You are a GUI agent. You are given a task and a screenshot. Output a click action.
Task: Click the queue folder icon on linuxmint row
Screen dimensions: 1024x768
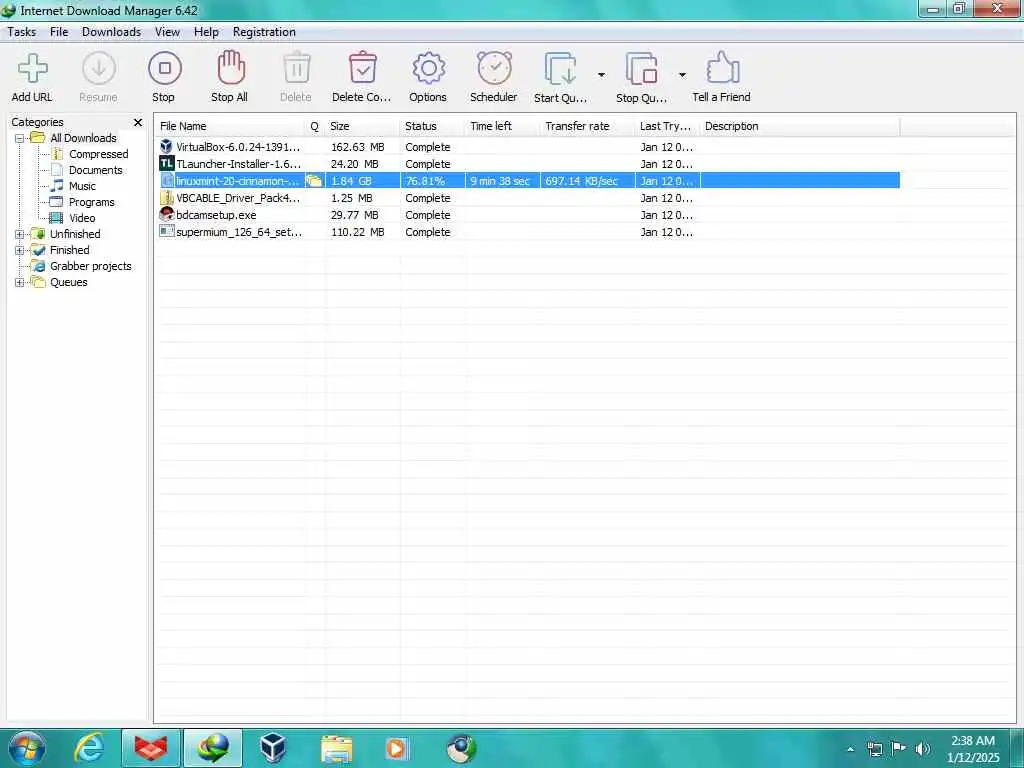314,181
